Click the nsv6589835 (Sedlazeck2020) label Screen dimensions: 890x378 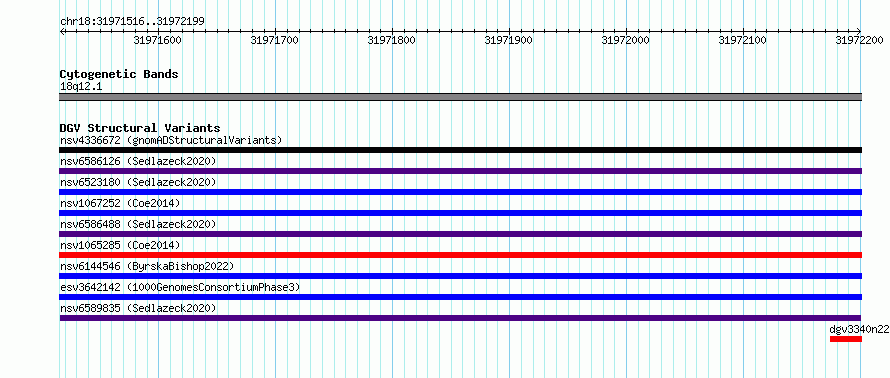pyautogui.click(x=138, y=308)
